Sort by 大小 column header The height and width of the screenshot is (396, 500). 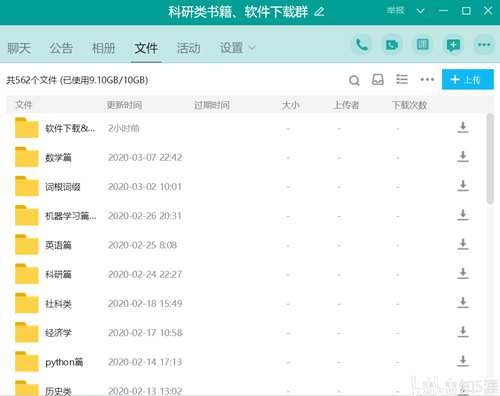pyautogui.click(x=291, y=105)
